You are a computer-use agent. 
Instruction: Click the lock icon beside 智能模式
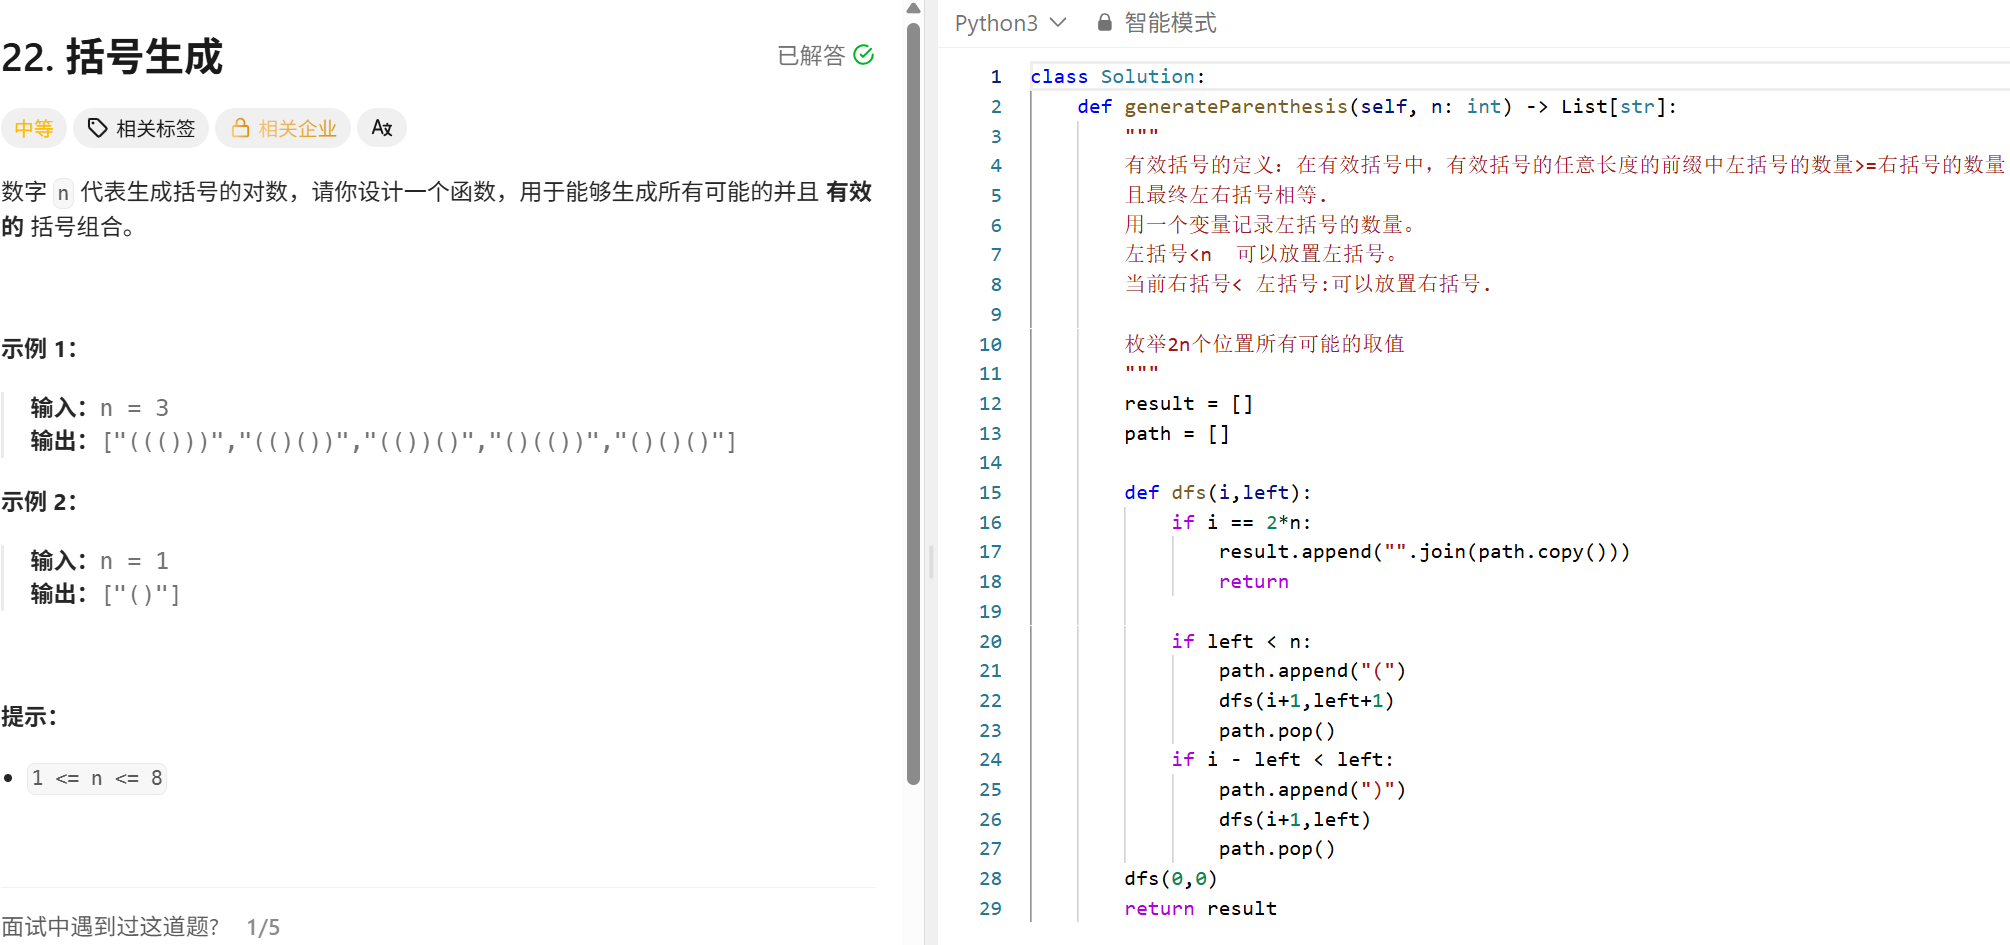1104,22
